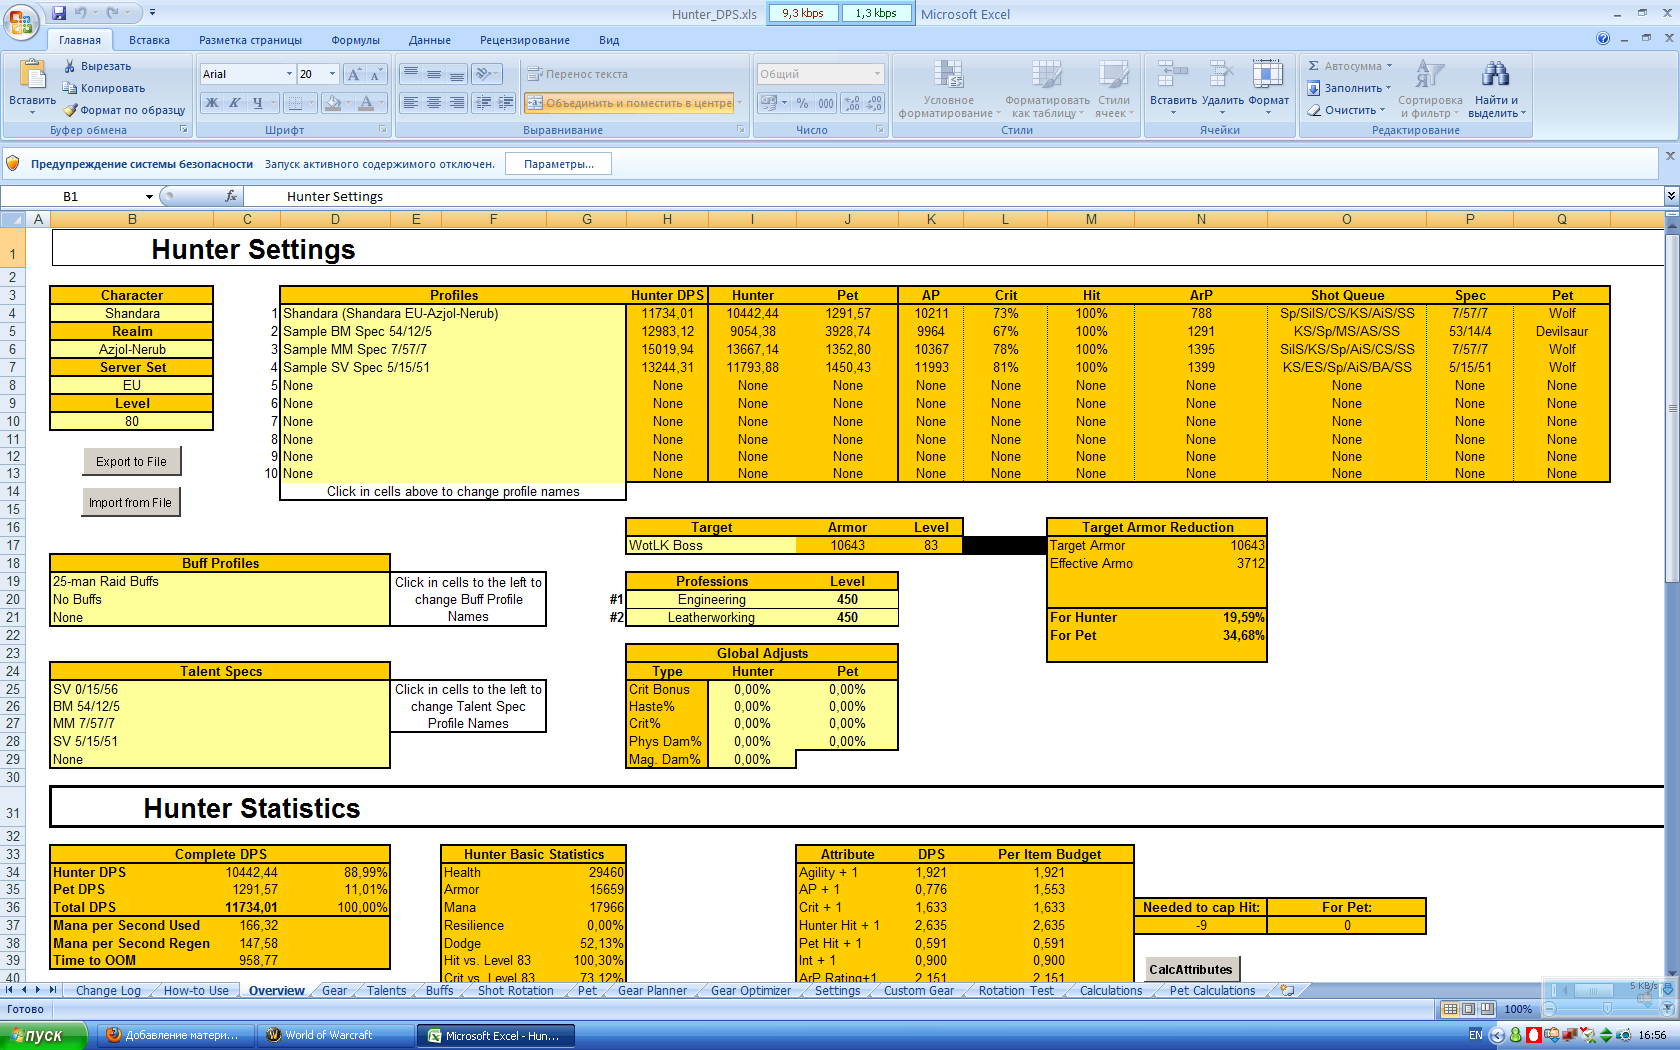
Task: Click the fill color bucket icon
Action: (x=333, y=103)
